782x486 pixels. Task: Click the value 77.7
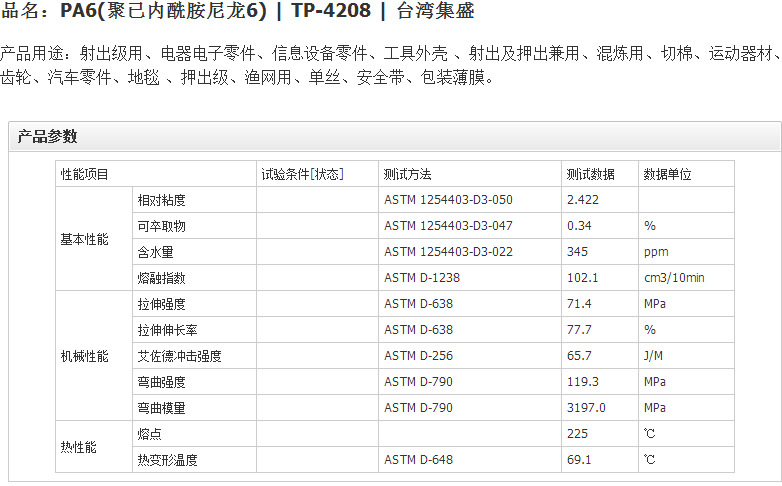pos(579,329)
